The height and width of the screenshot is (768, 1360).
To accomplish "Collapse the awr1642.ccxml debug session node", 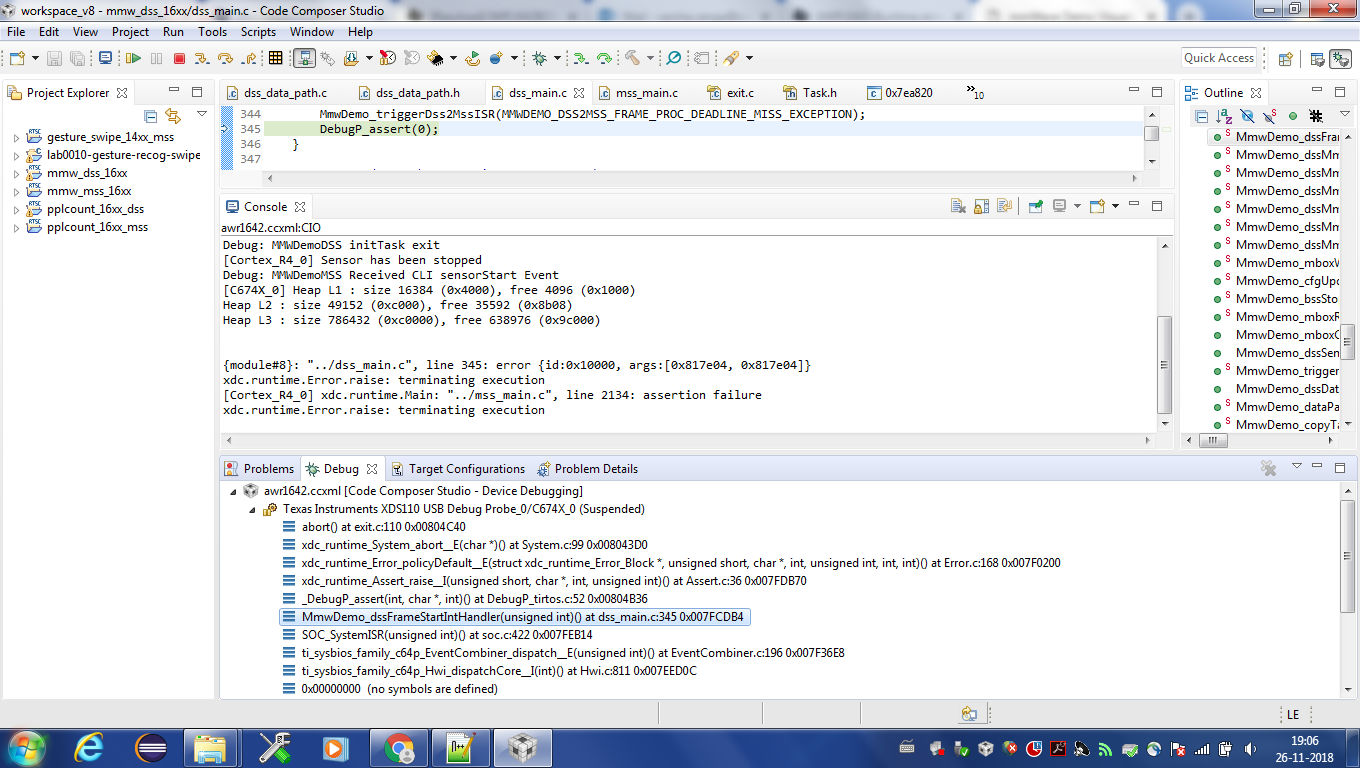I will [x=234, y=491].
